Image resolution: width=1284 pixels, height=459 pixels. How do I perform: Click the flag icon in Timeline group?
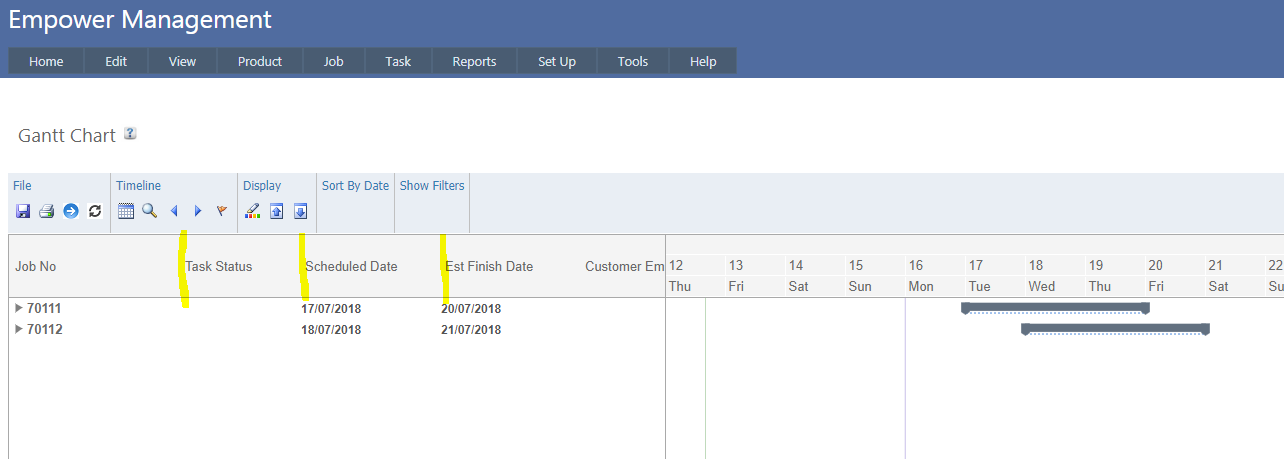(222, 211)
